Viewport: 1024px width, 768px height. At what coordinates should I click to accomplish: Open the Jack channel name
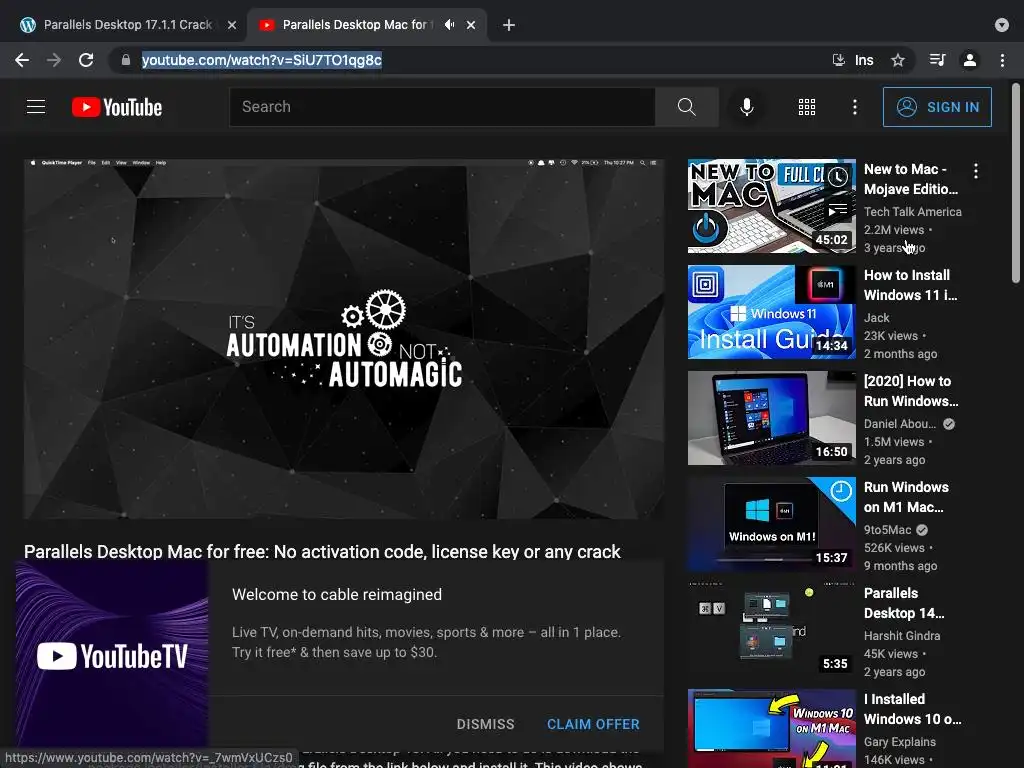876,317
